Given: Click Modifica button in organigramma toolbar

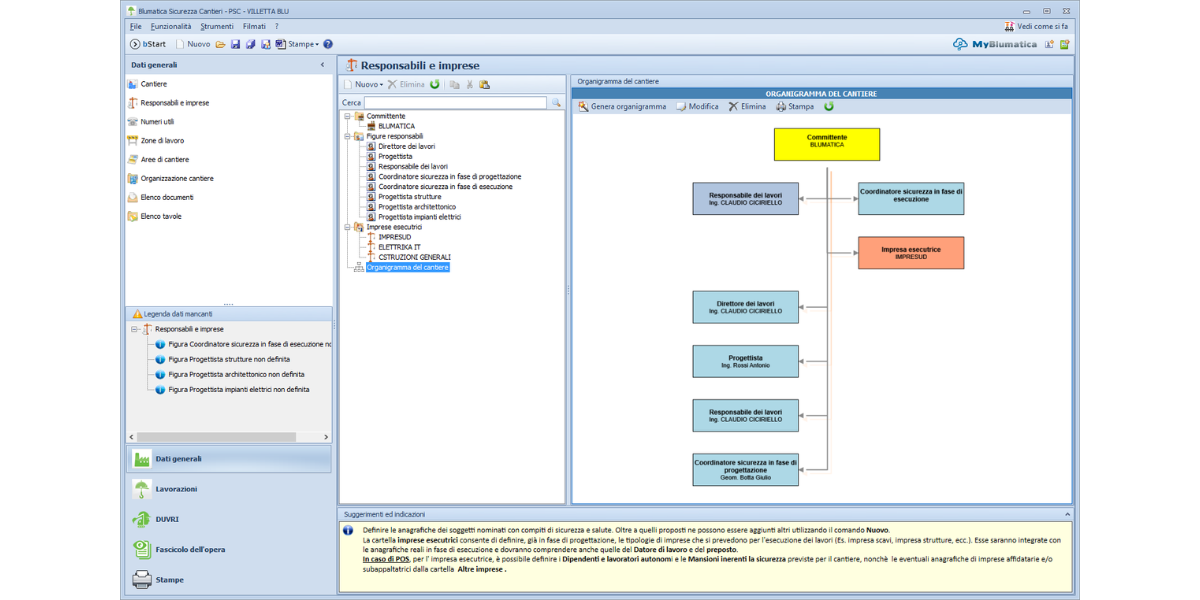Looking at the screenshot, I should click(696, 106).
